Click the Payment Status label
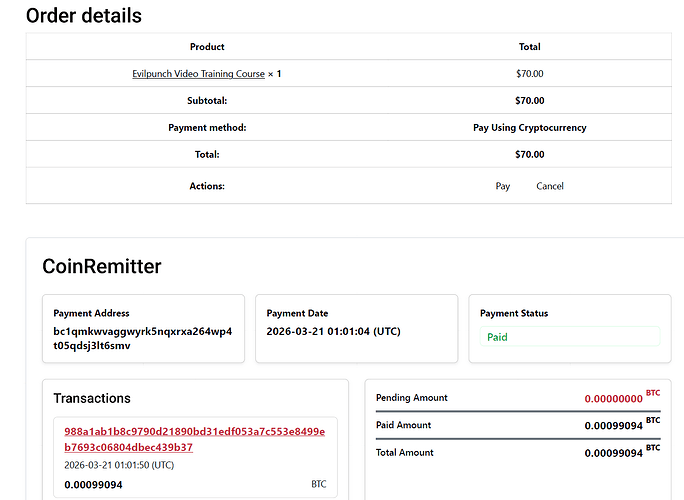 pyautogui.click(x=514, y=313)
